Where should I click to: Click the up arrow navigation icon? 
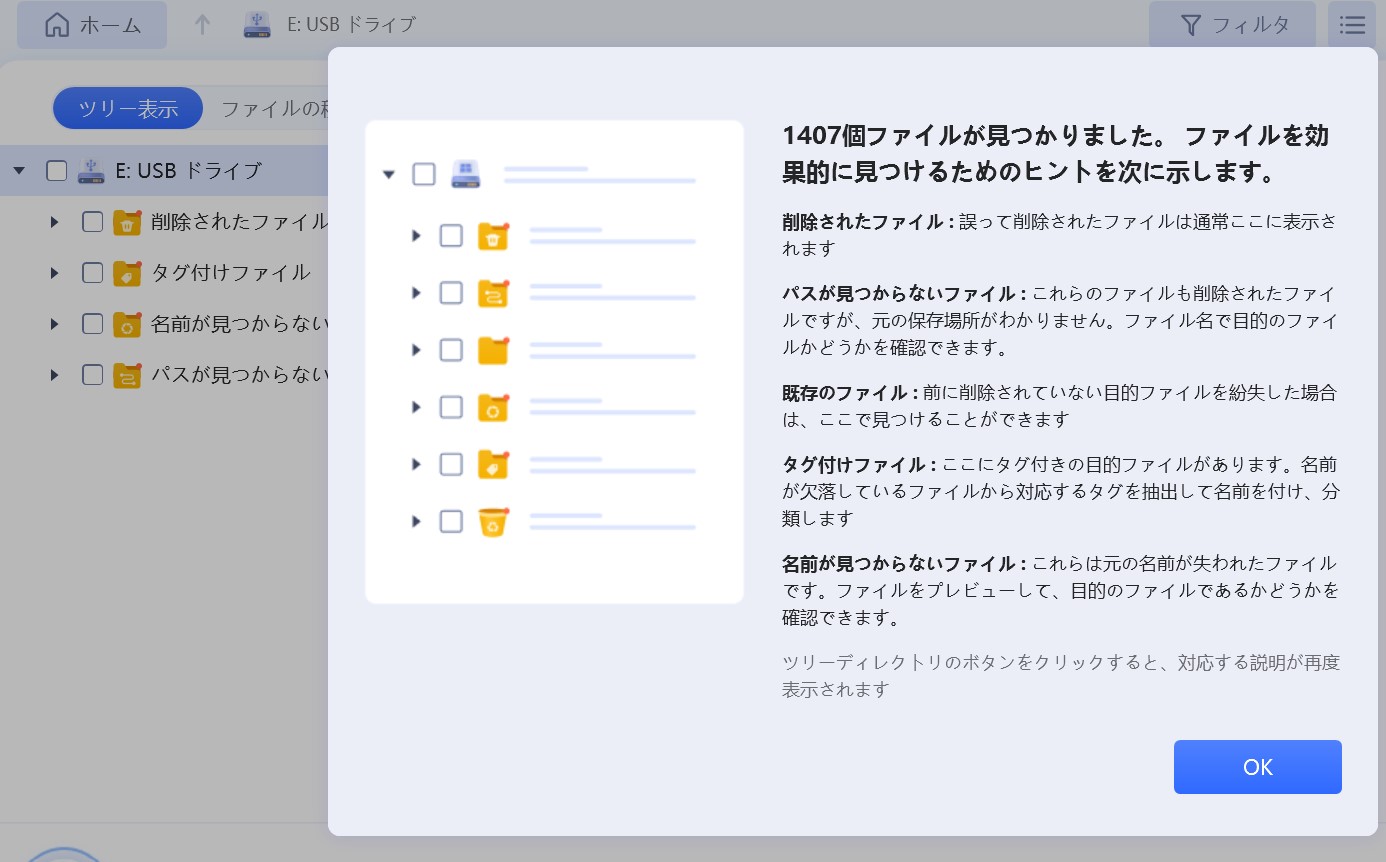(202, 25)
